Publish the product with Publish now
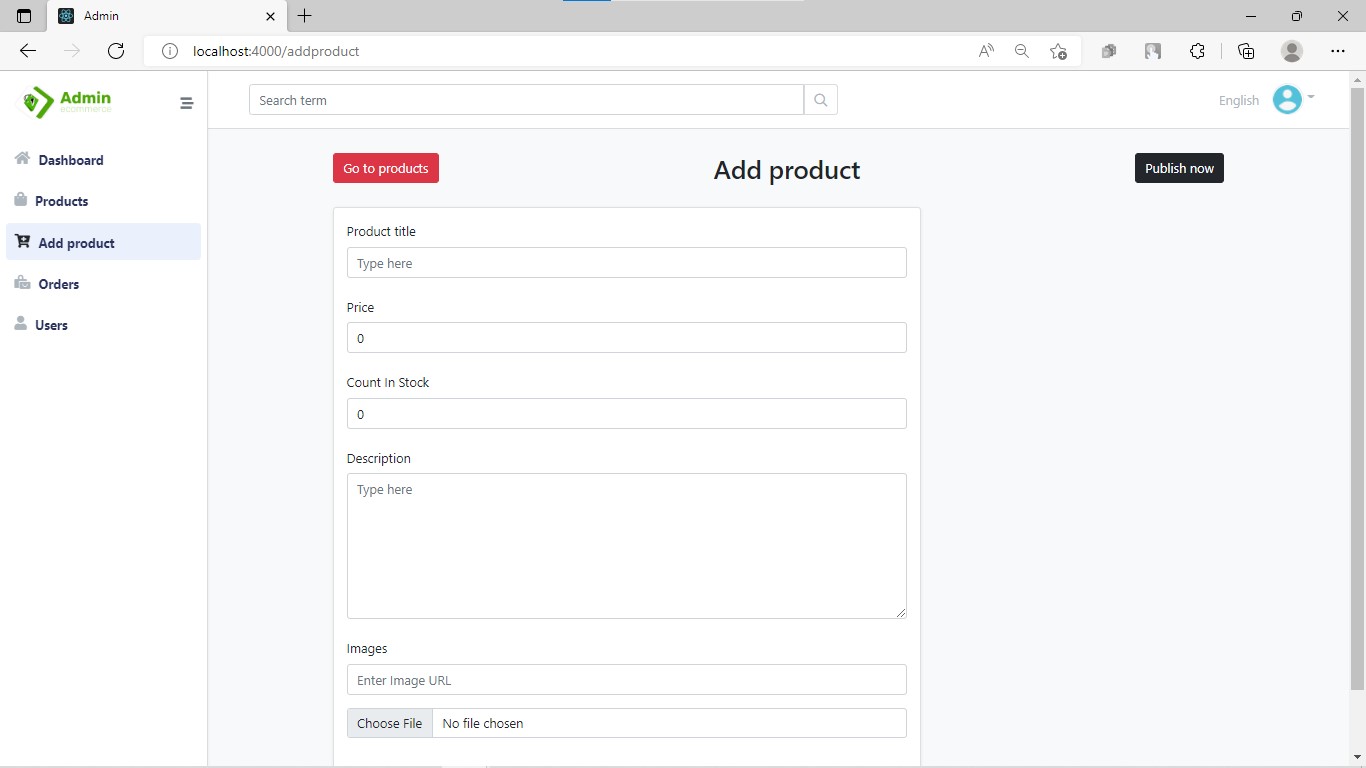 tap(1179, 168)
